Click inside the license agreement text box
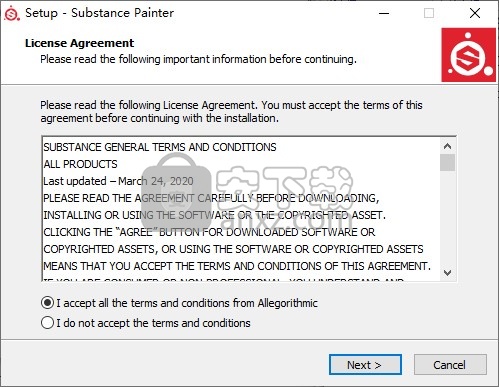The image size is (499, 387). tap(241, 209)
